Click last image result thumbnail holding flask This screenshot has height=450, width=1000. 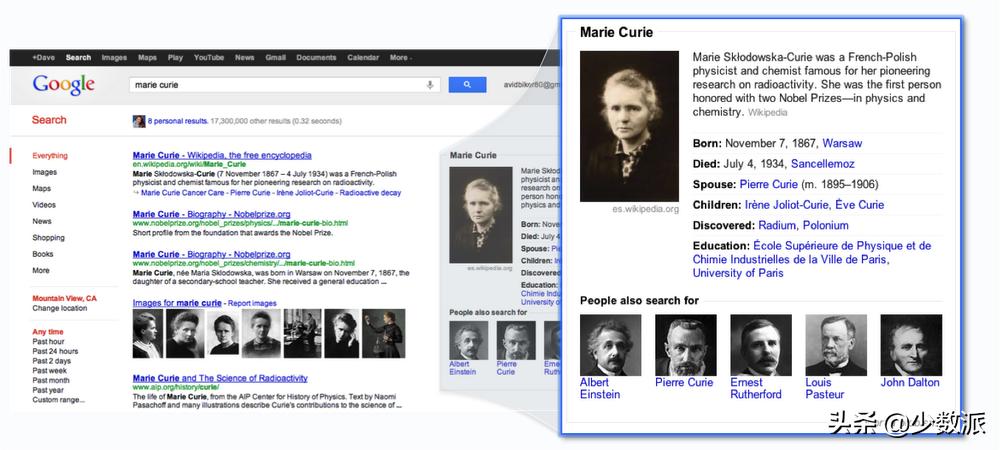pos(383,333)
